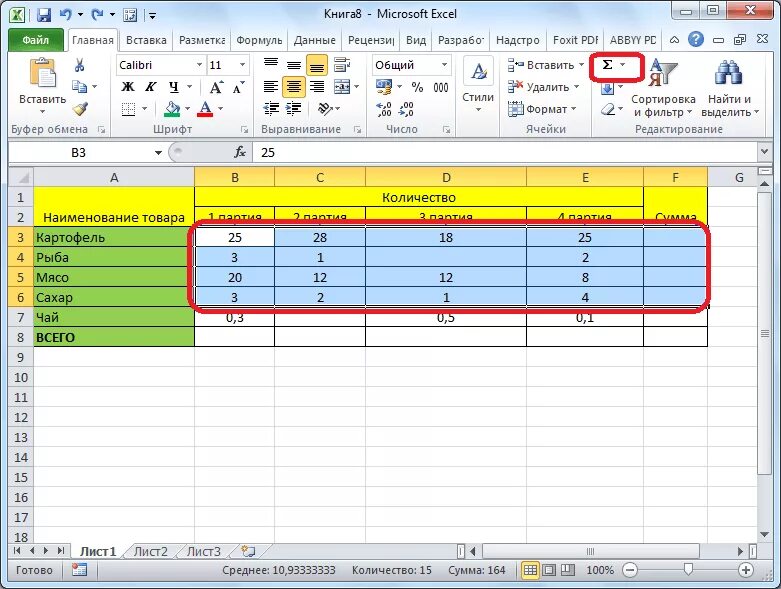Click the insert function fx icon
This screenshot has width=781, height=589.
point(240,152)
